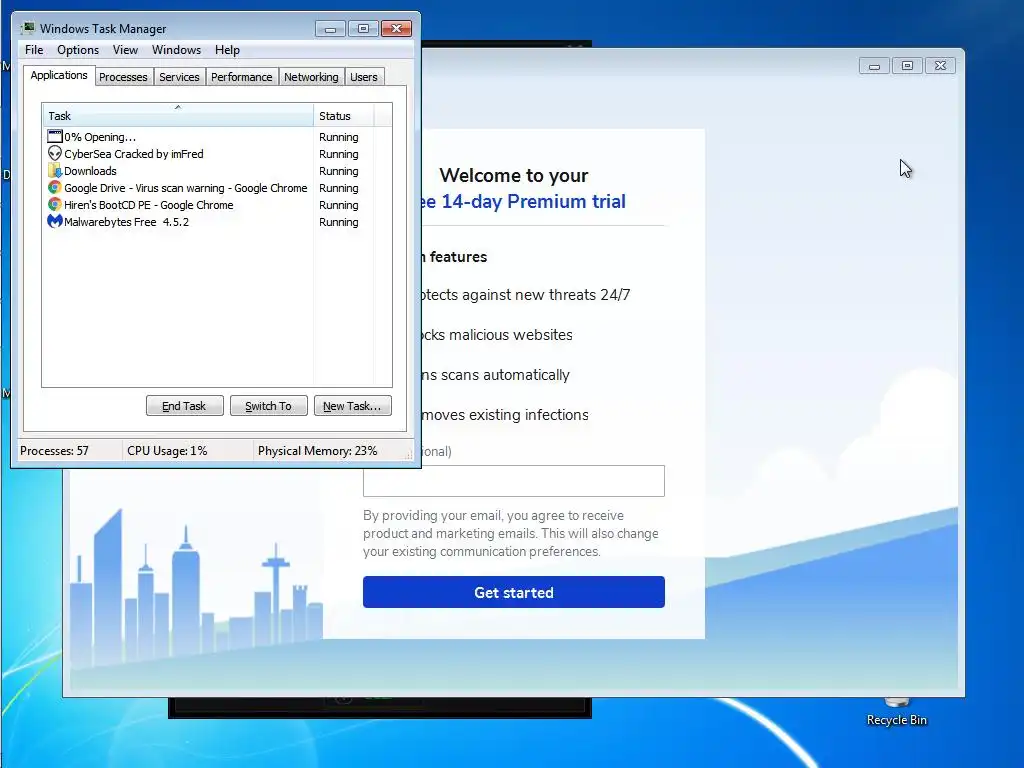Click '14-day Premium trial' heading text
The height and width of the screenshot is (768, 1024).
(x=534, y=202)
